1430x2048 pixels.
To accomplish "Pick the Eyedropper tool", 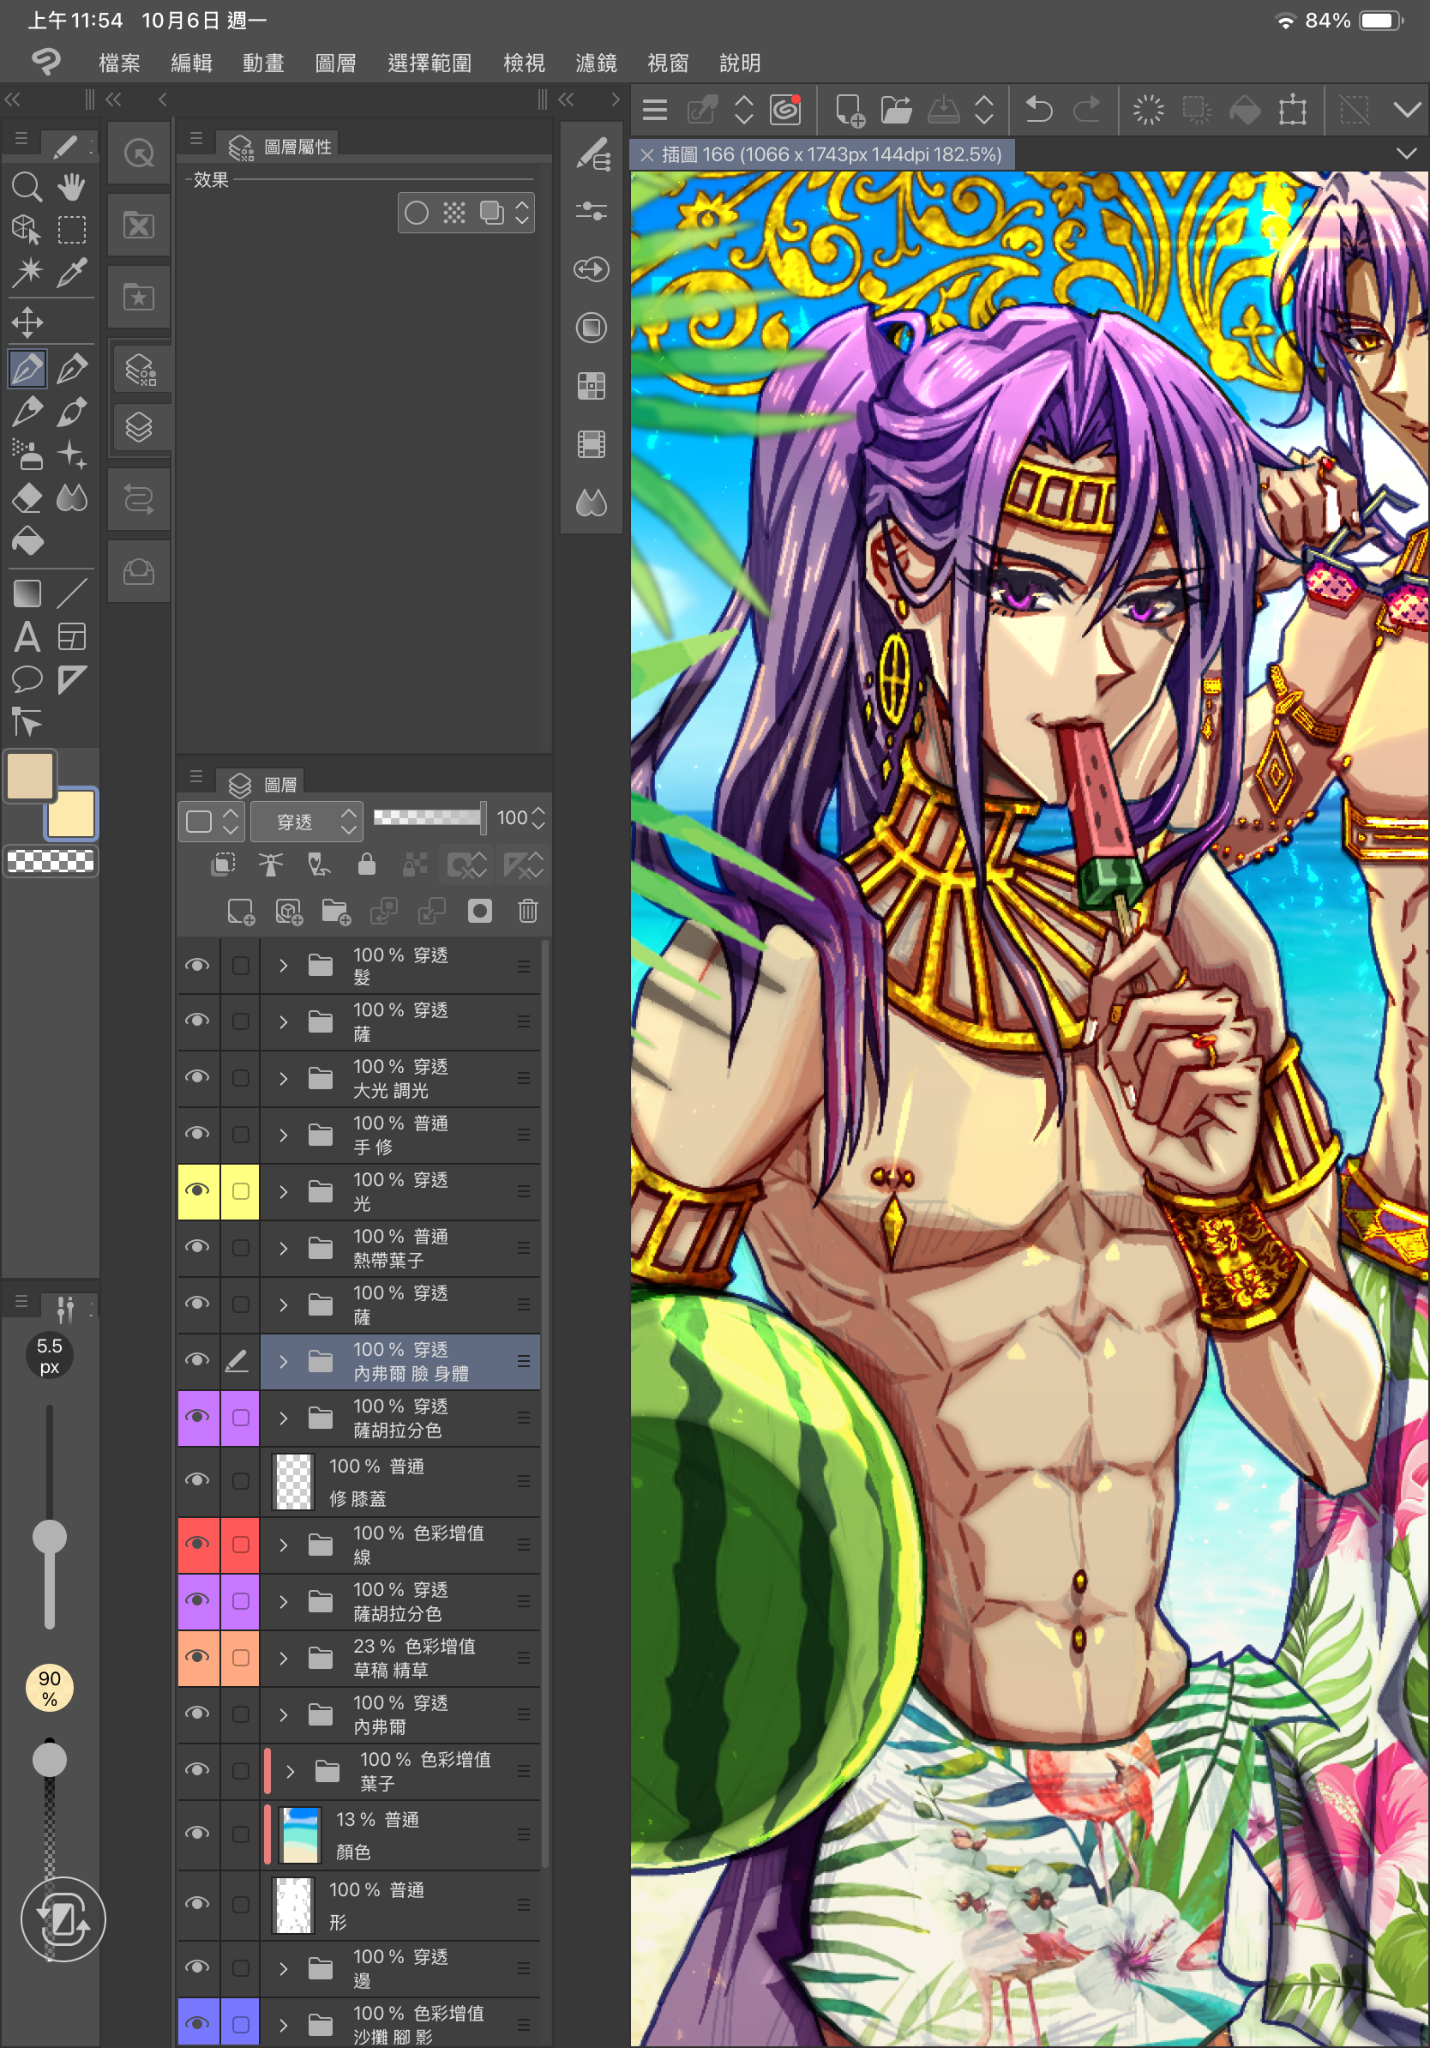I will (x=72, y=272).
